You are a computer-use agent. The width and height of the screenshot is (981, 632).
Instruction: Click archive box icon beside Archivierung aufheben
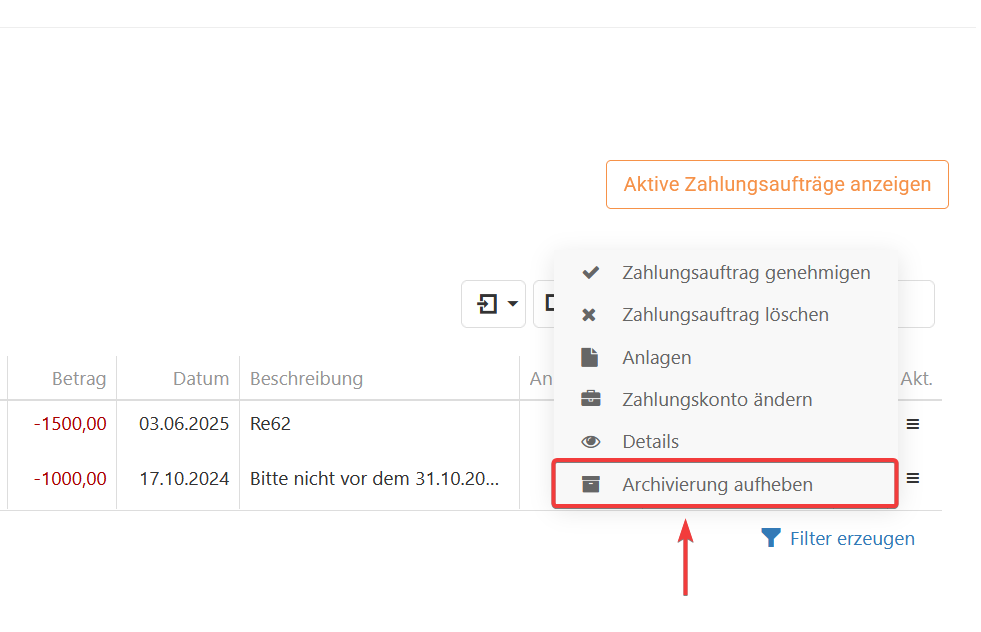591,484
